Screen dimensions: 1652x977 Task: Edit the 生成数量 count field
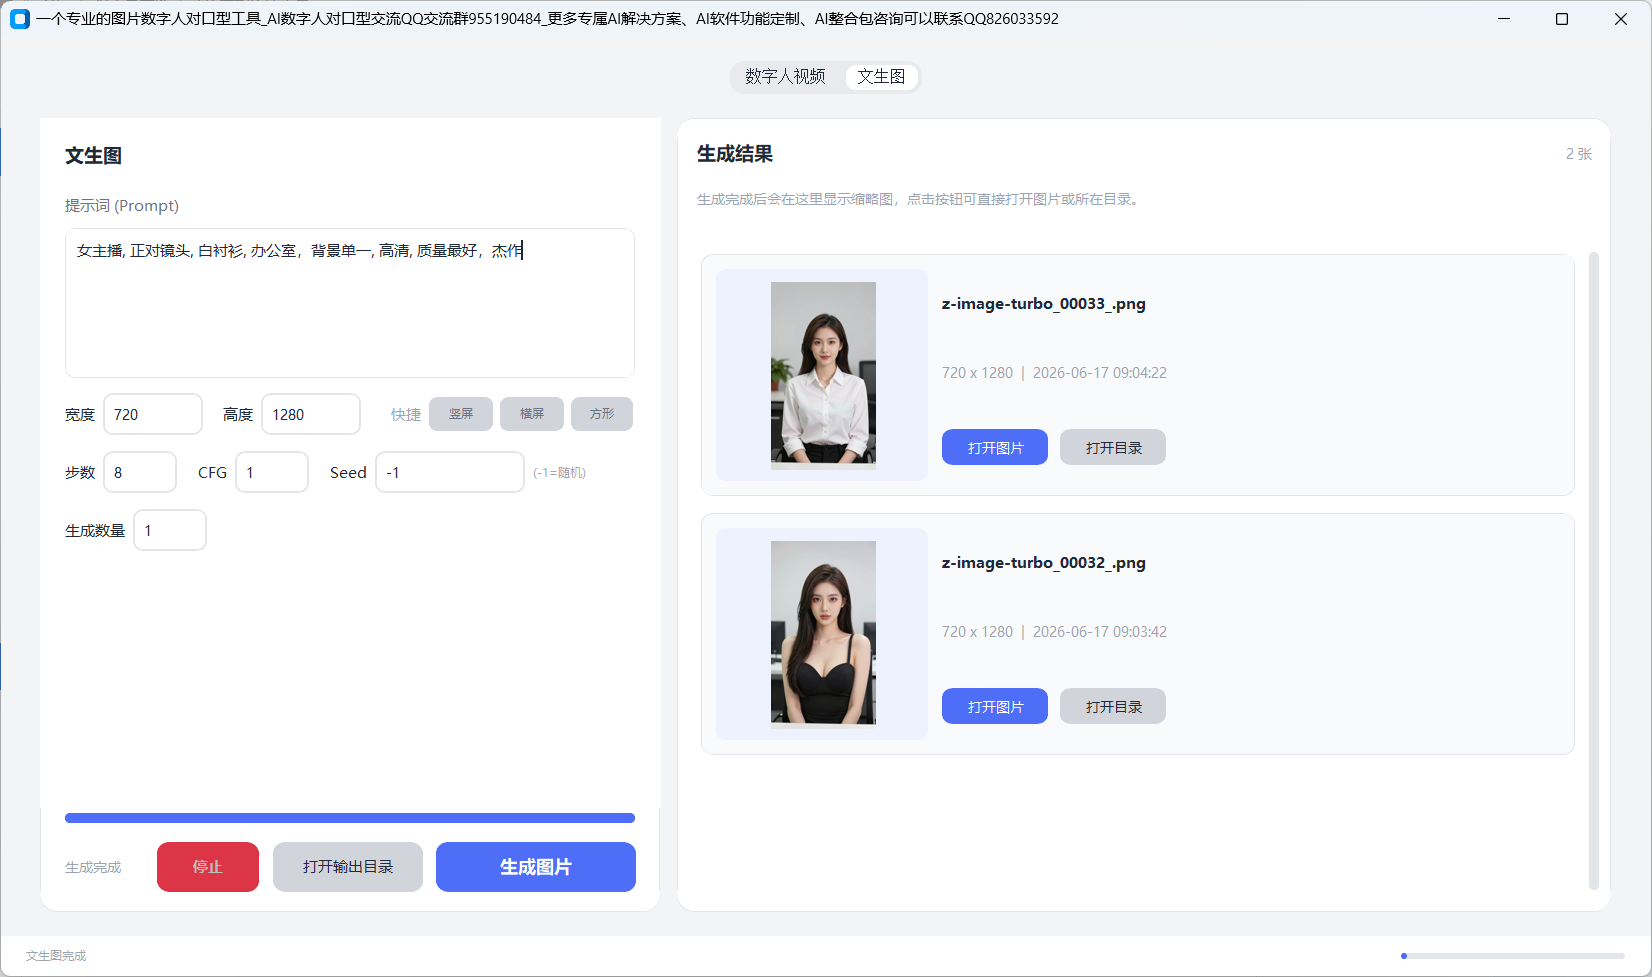170,530
